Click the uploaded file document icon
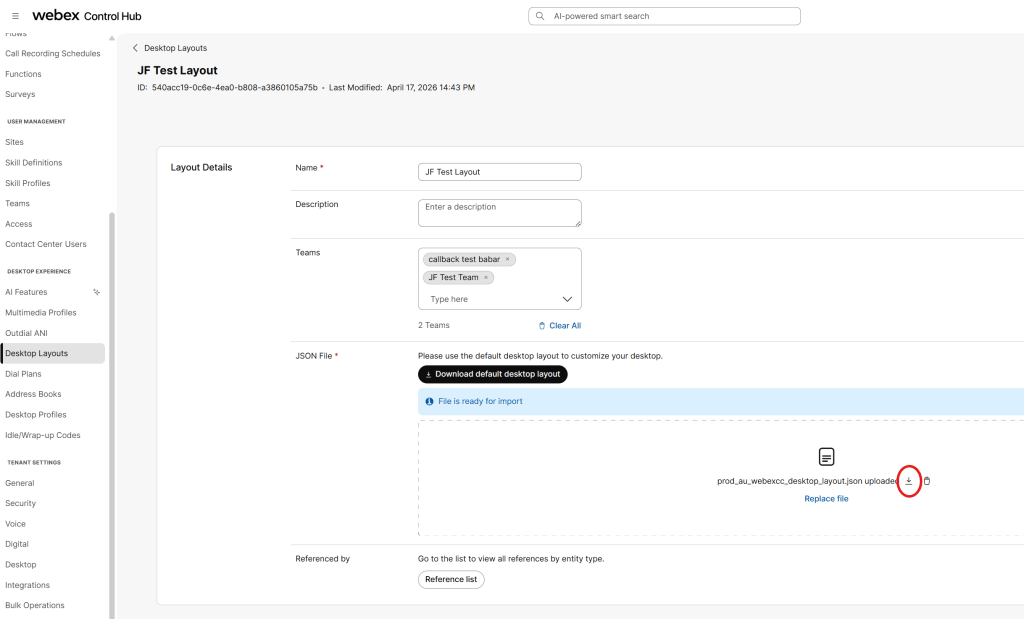Image resolution: width=1024 pixels, height=619 pixels. pos(826,457)
